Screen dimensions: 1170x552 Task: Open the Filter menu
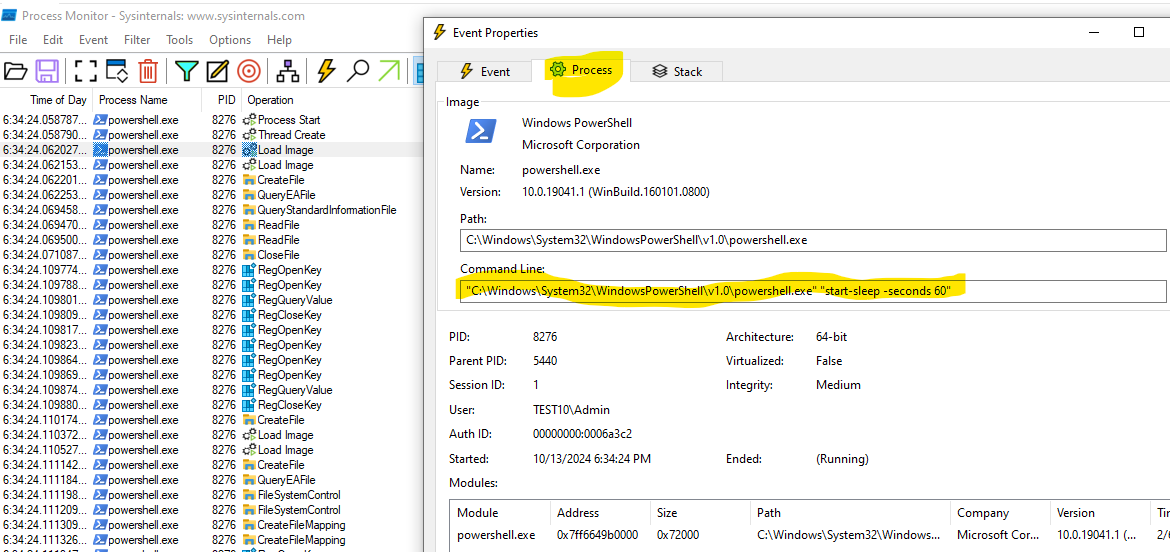click(137, 40)
